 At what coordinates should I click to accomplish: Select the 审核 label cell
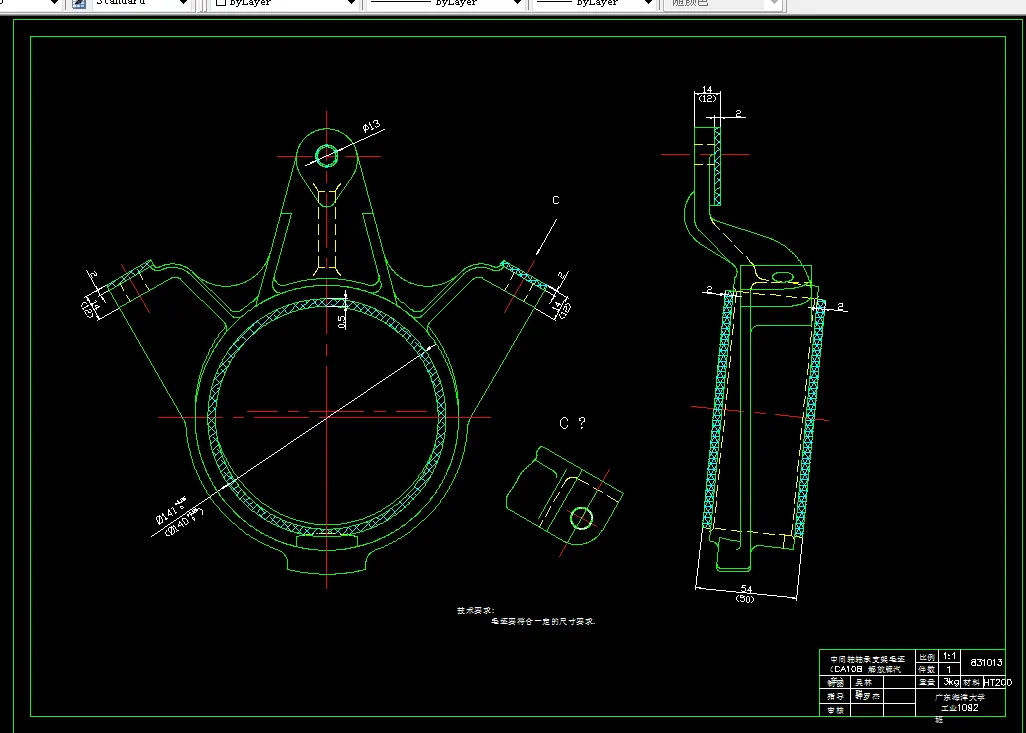[x=836, y=710]
